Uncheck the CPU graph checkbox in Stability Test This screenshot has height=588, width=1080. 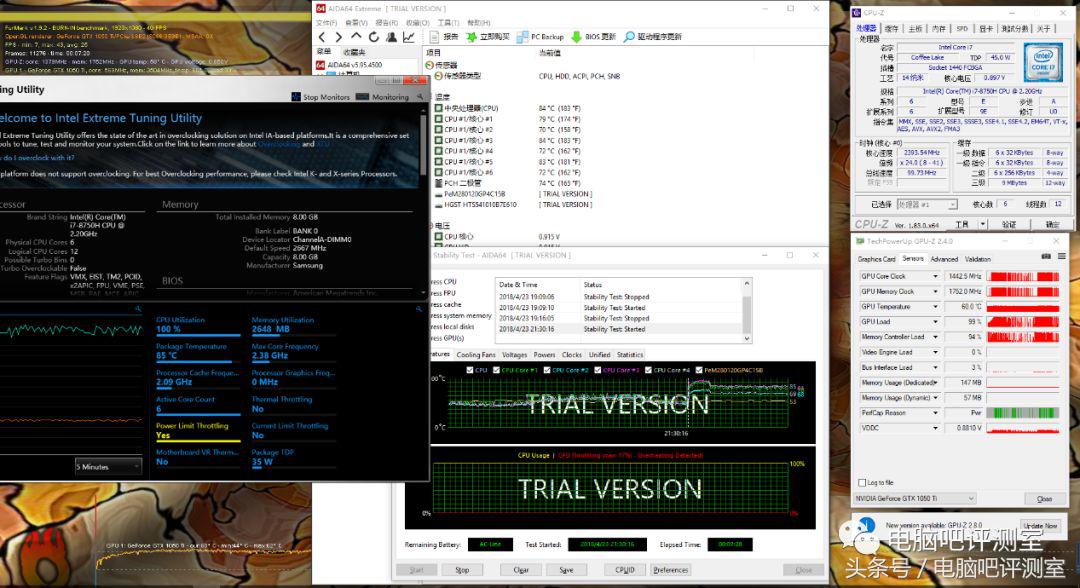tap(470, 370)
